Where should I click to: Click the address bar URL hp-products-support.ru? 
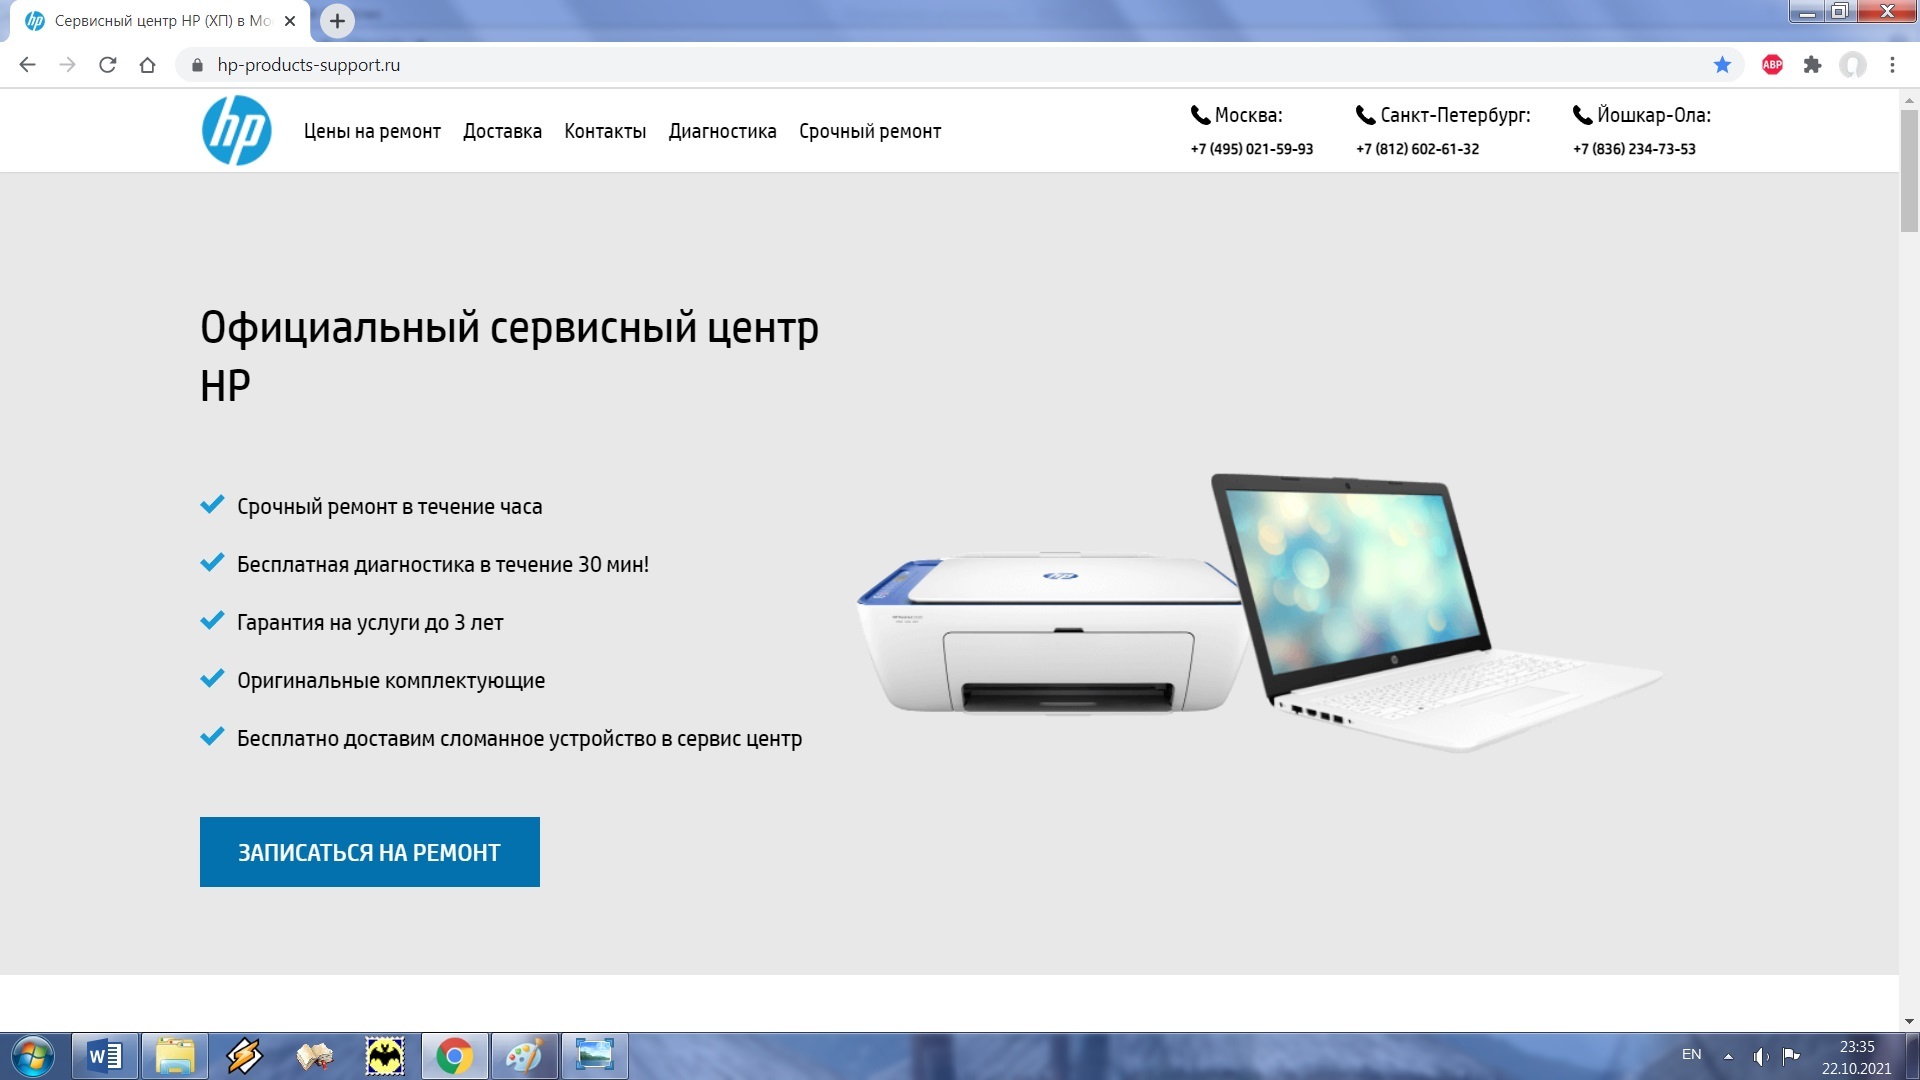click(x=308, y=65)
